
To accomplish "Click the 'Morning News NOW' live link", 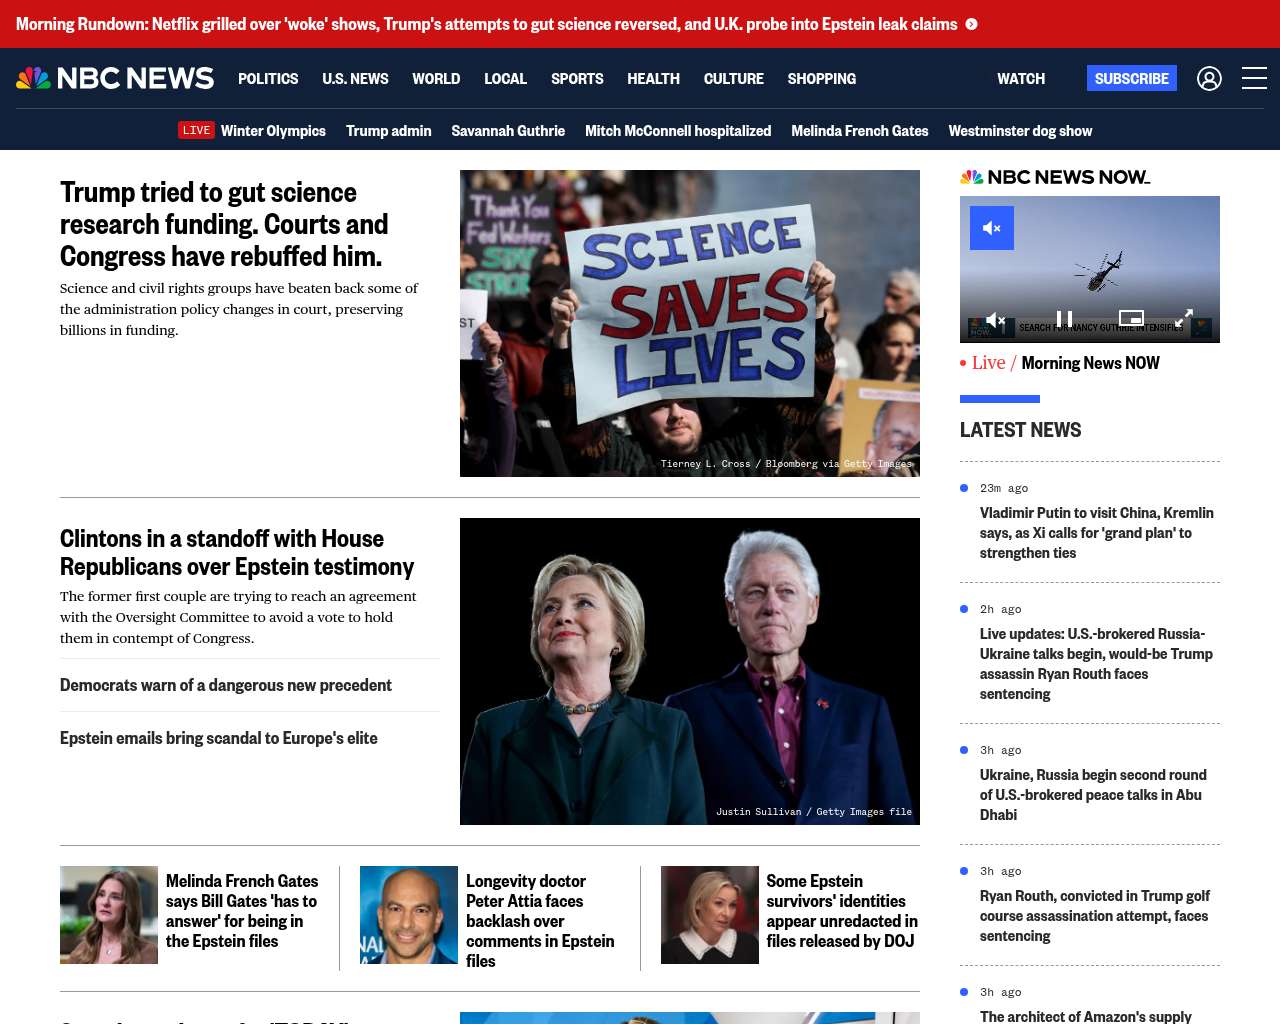I will (1090, 363).
